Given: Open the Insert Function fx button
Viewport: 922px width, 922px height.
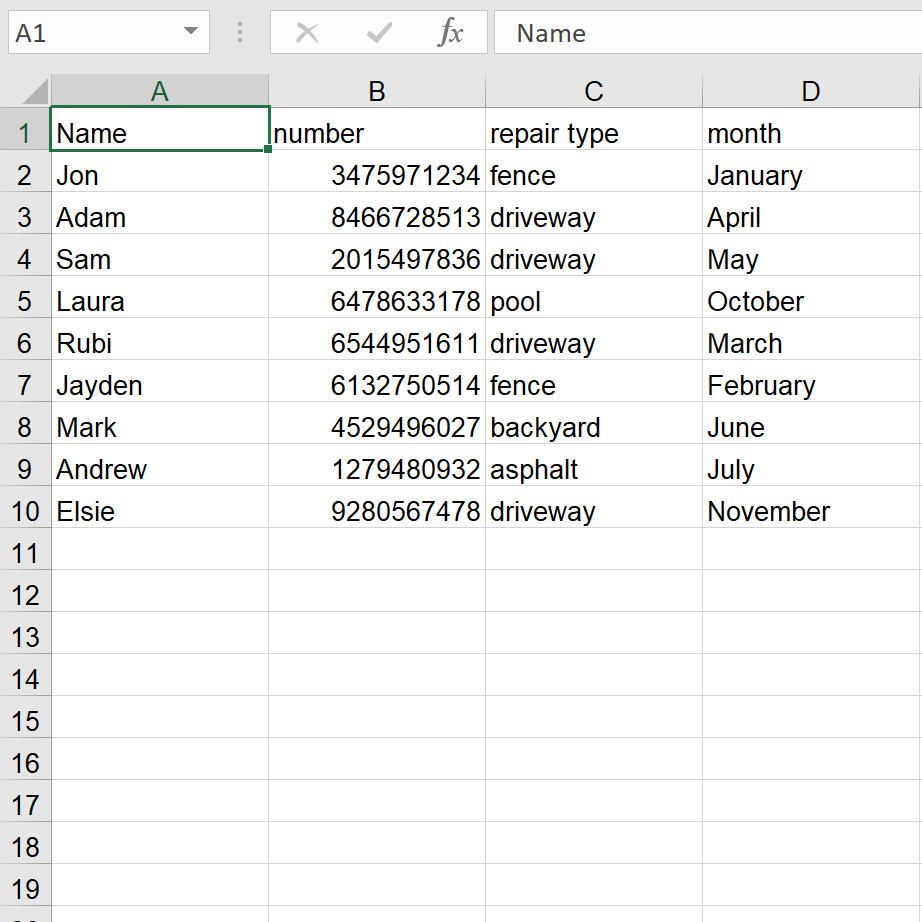Looking at the screenshot, I should pyautogui.click(x=451, y=32).
